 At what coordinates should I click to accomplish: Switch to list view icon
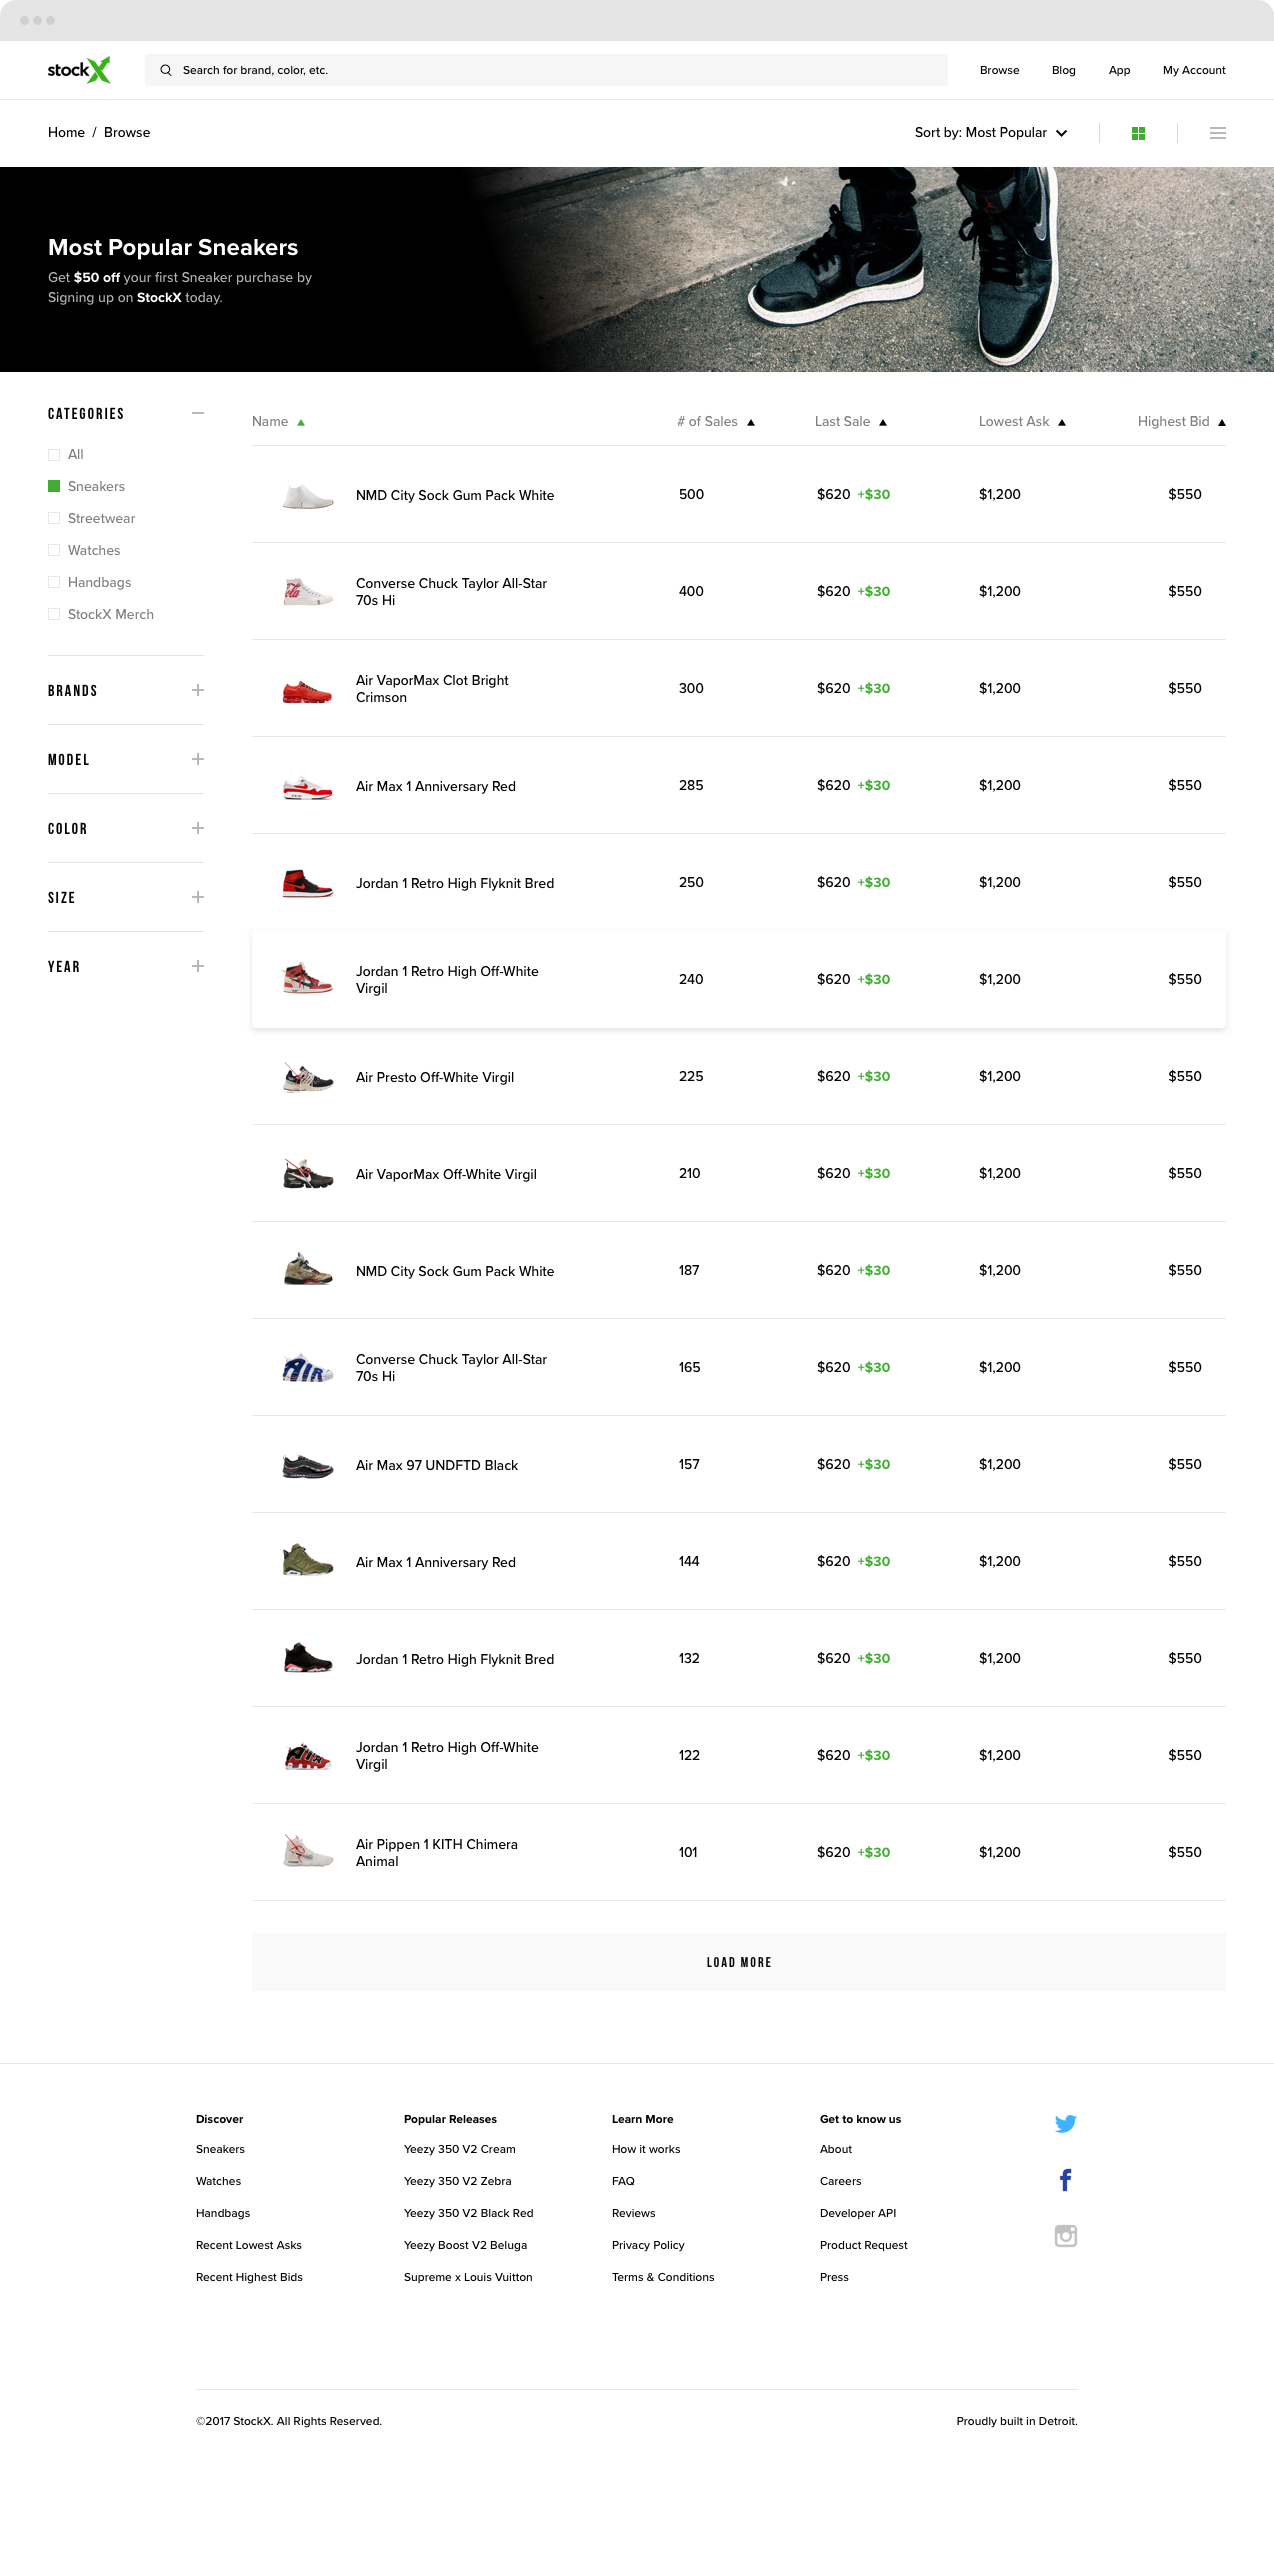pyautogui.click(x=1217, y=133)
